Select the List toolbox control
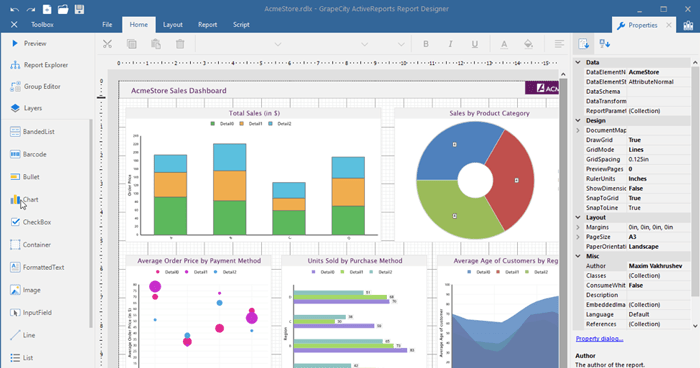 click(21, 358)
